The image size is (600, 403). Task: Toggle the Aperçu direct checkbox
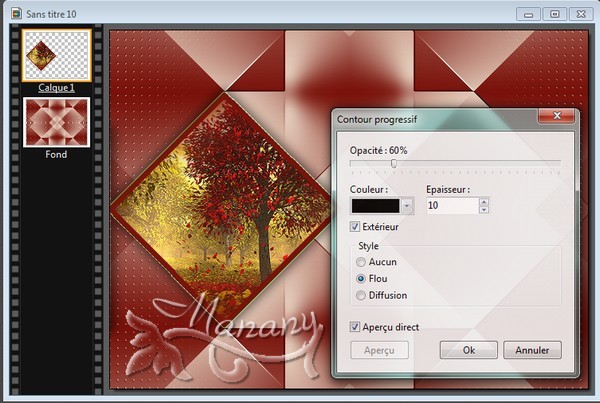(355, 327)
